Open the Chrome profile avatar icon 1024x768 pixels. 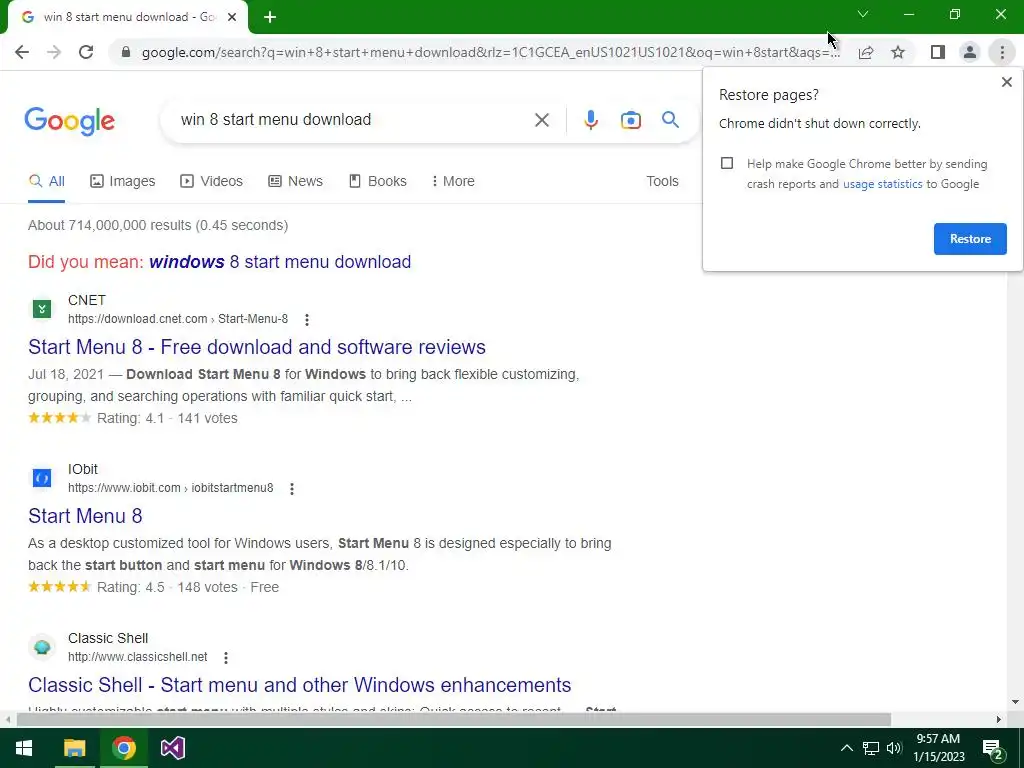click(x=970, y=52)
